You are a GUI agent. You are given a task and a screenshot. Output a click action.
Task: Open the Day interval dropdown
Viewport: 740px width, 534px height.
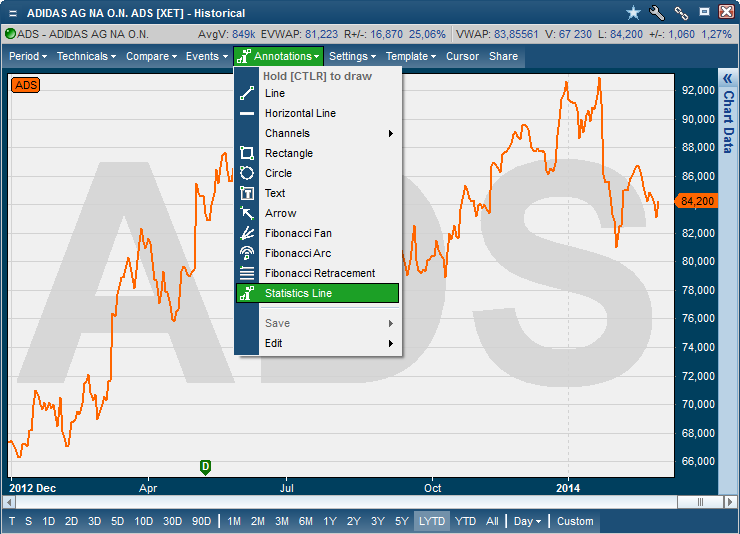pos(527,521)
